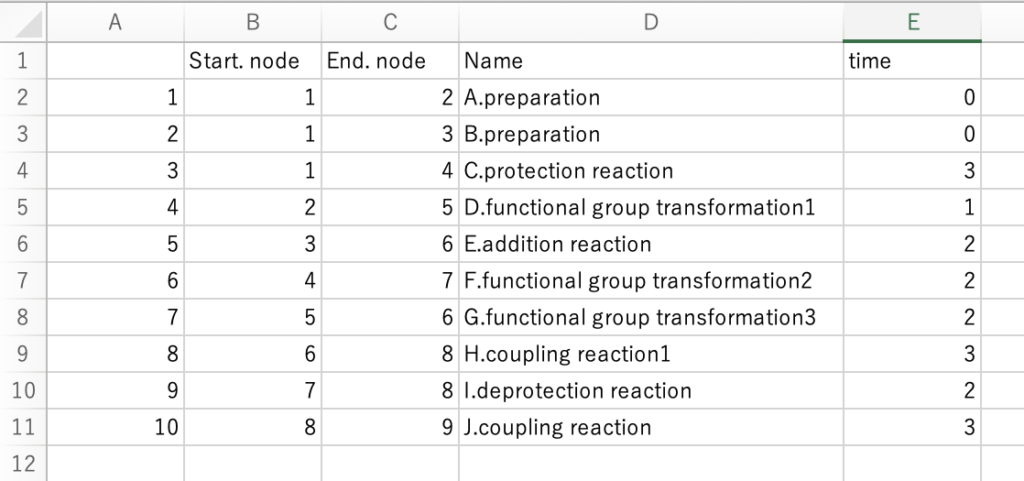Viewport: 1024px width, 481px height.
Task: Select the highlighted column E header
Action: point(912,24)
